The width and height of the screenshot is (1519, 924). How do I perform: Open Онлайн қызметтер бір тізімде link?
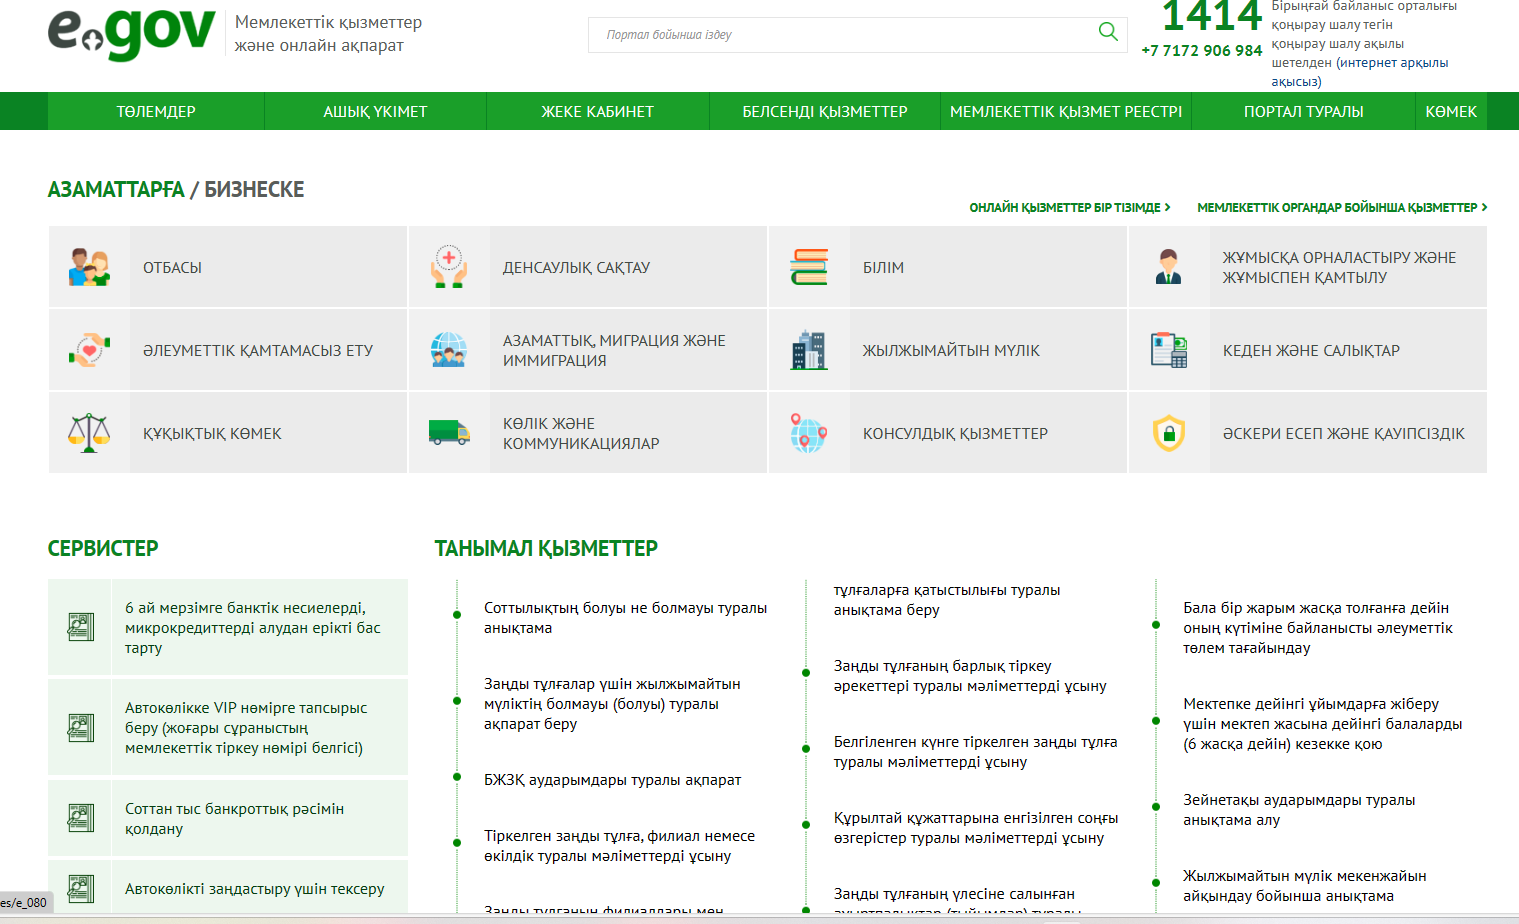pos(1069,207)
